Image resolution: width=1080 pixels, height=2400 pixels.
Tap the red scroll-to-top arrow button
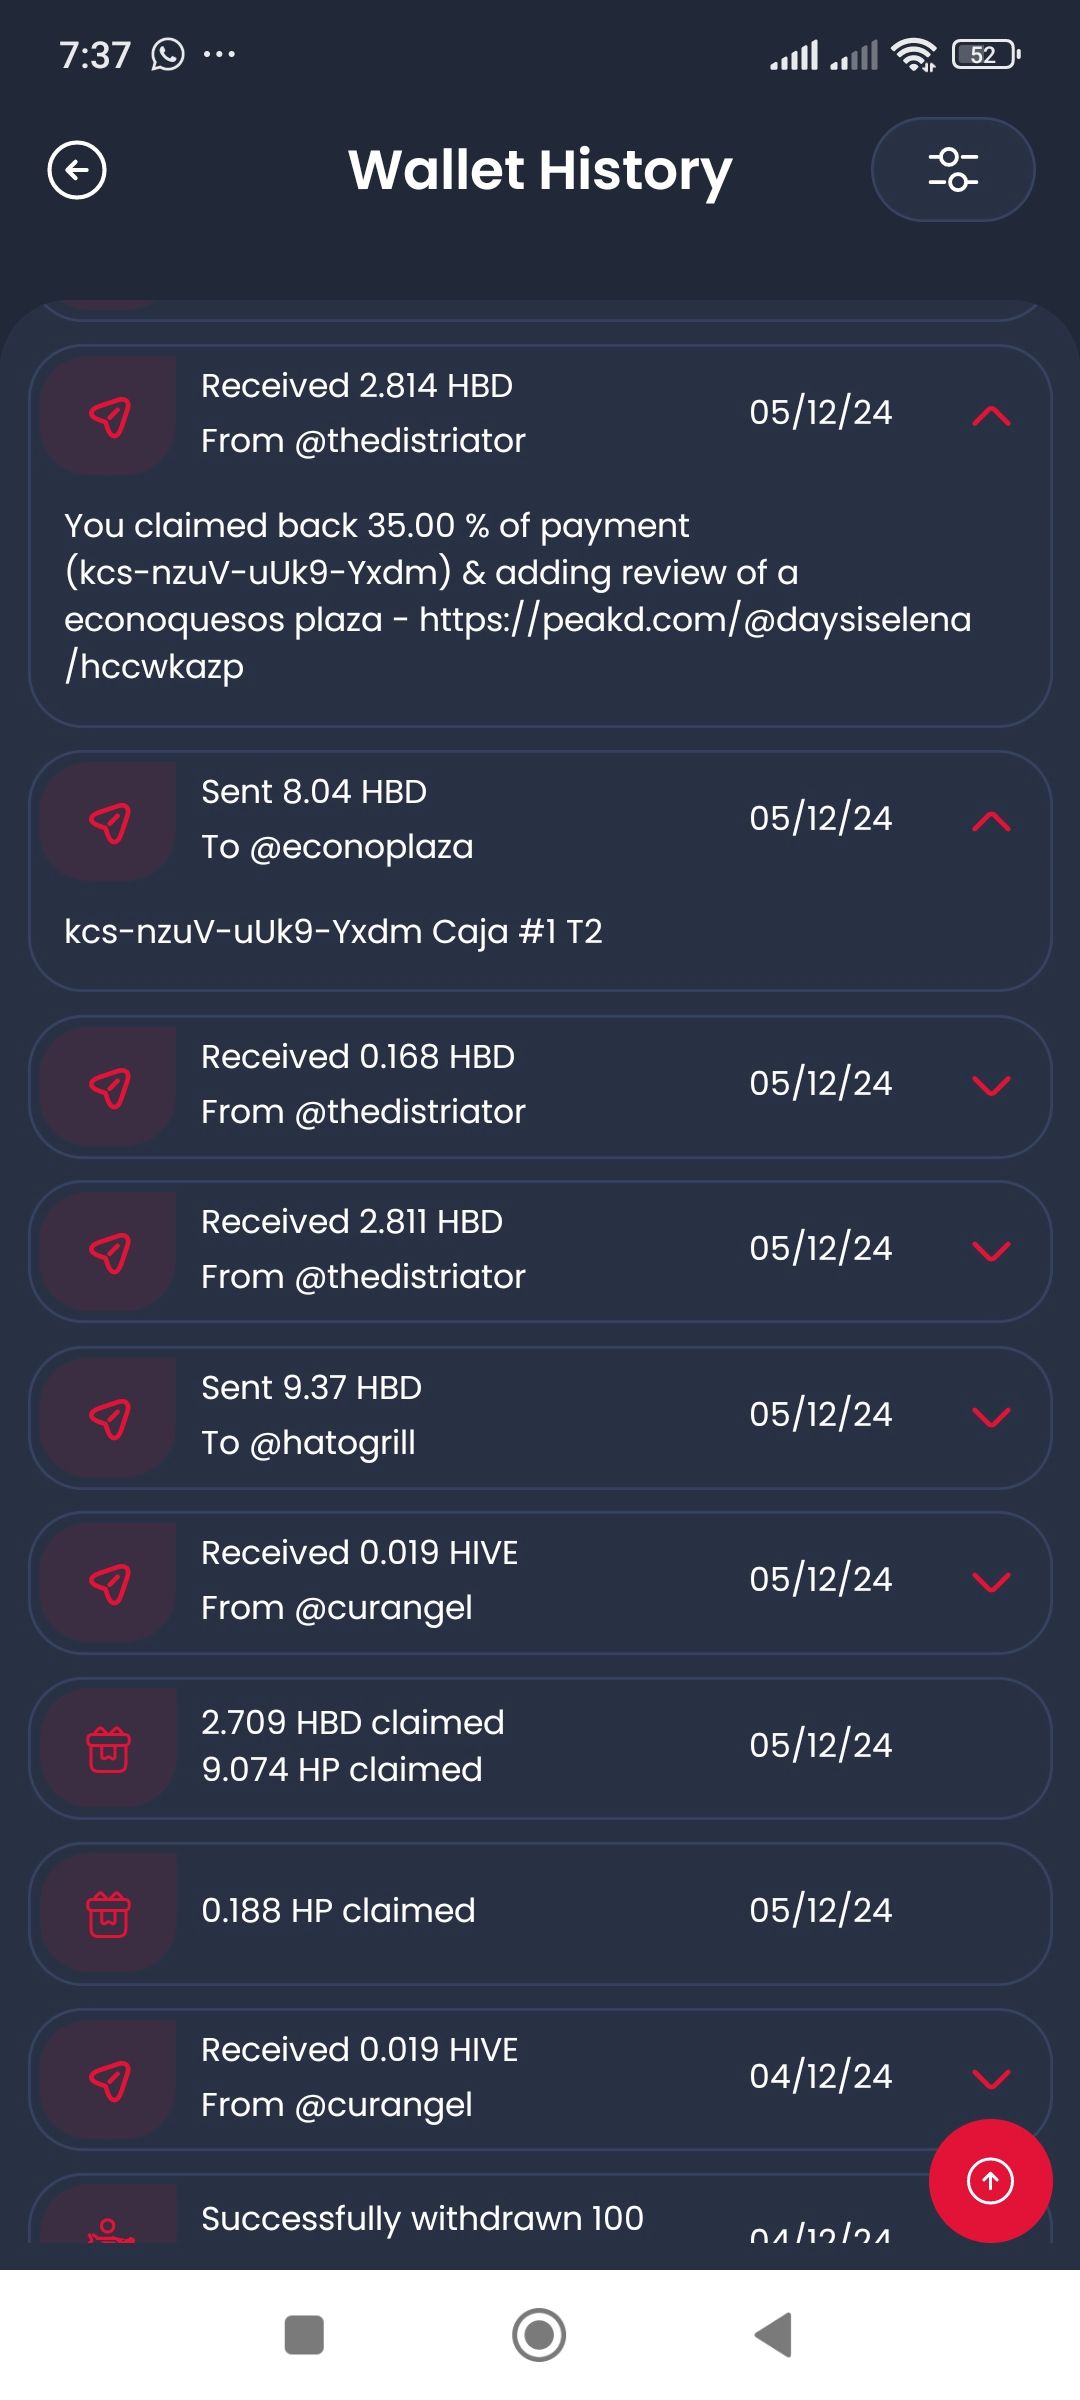point(990,2180)
